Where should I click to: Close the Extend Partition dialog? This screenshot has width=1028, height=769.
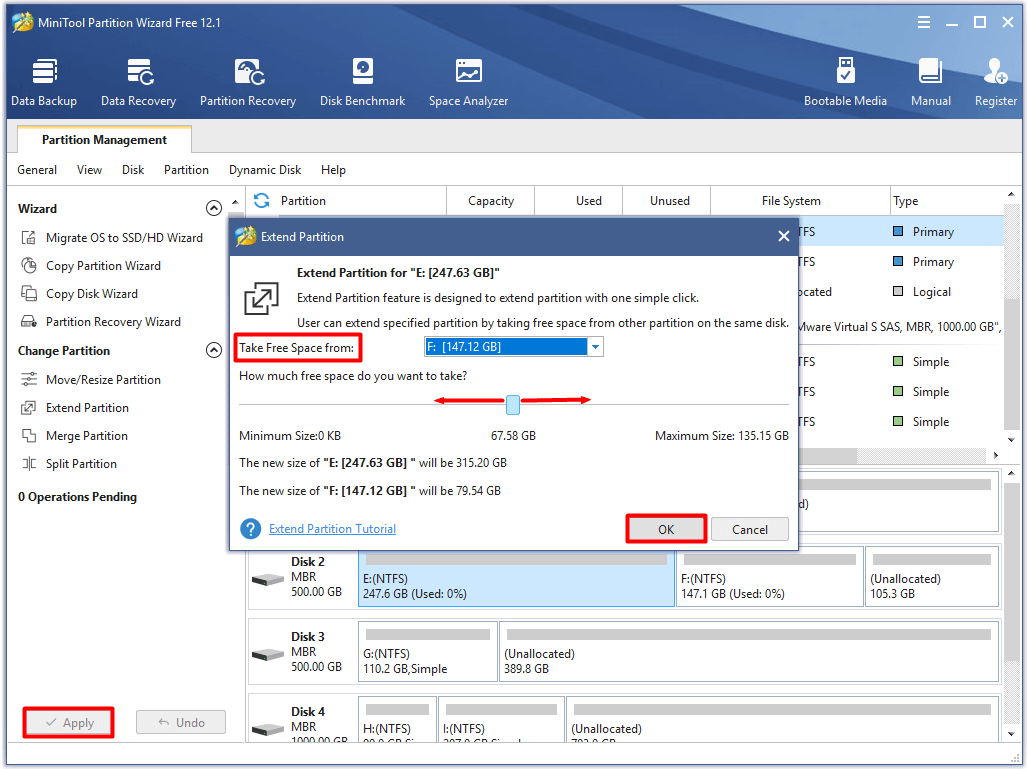point(783,237)
